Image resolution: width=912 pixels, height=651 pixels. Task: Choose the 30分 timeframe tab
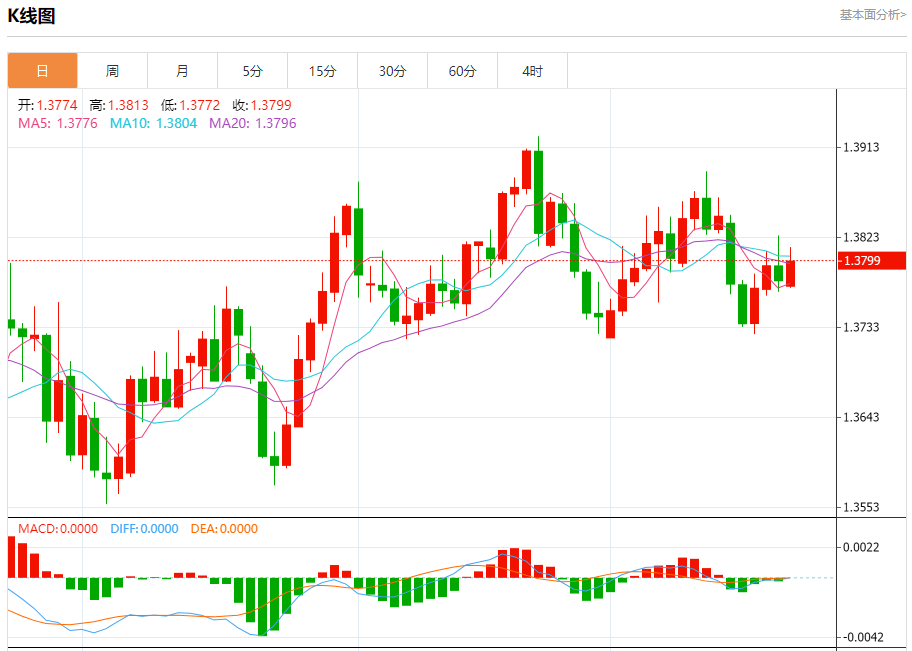click(392, 71)
